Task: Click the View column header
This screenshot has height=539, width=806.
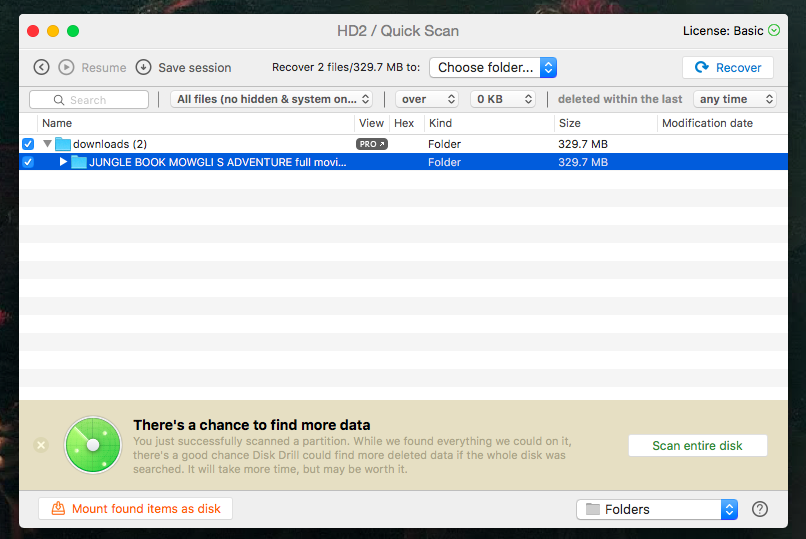Action: click(371, 123)
